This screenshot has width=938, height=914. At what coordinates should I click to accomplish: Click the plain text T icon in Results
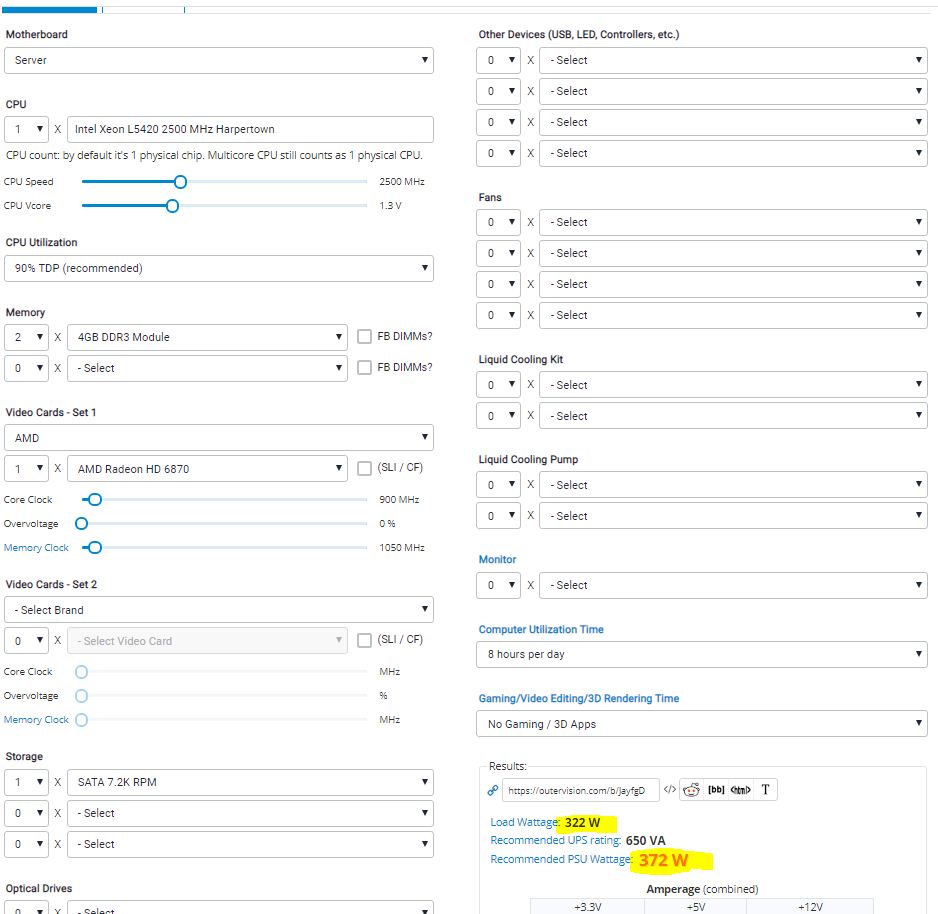[765, 790]
